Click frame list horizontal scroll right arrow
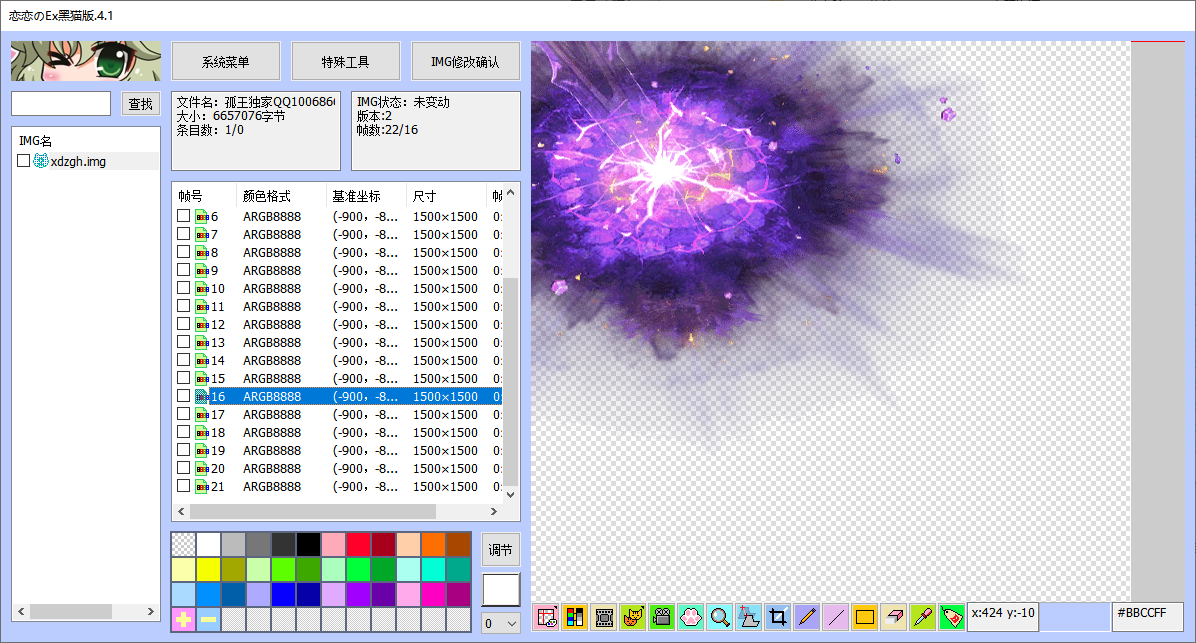 point(494,511)
